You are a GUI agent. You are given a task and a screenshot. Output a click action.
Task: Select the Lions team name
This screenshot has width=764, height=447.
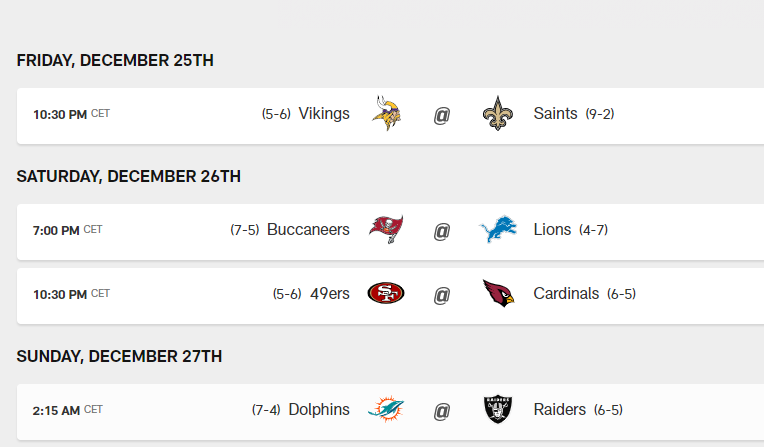click(x=552, y=230)
